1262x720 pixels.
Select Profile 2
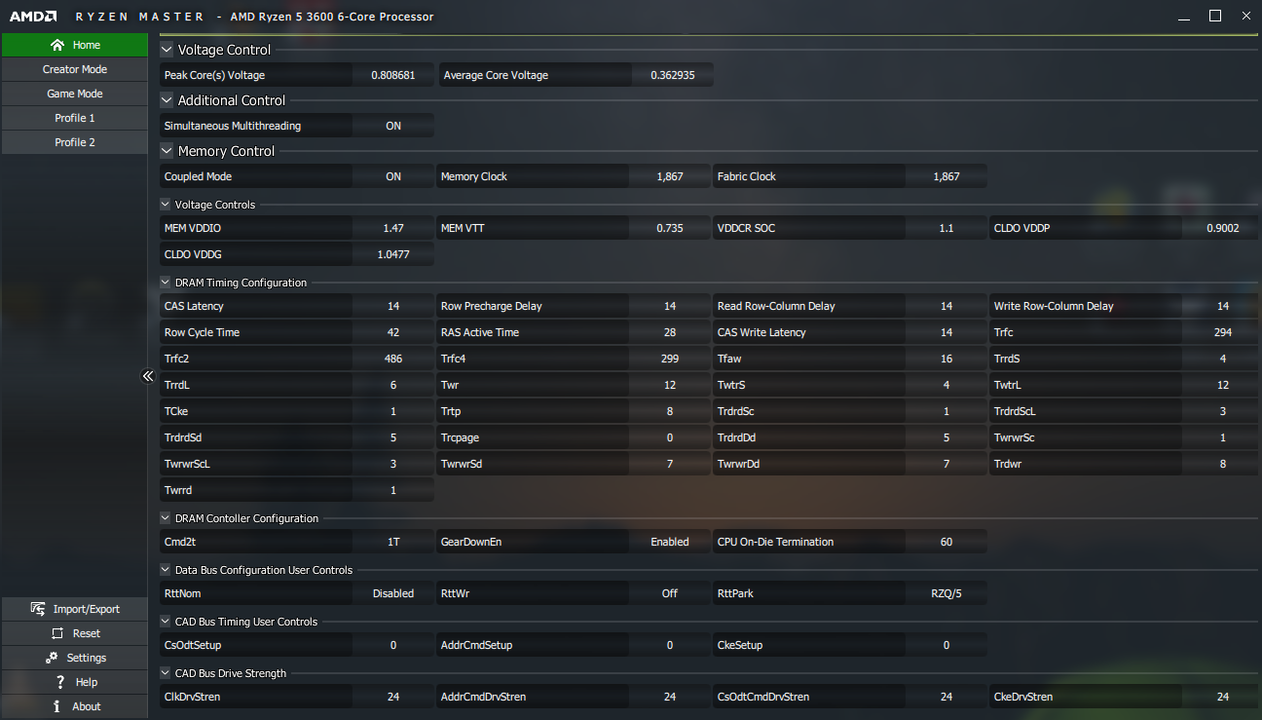coord(75,142)
